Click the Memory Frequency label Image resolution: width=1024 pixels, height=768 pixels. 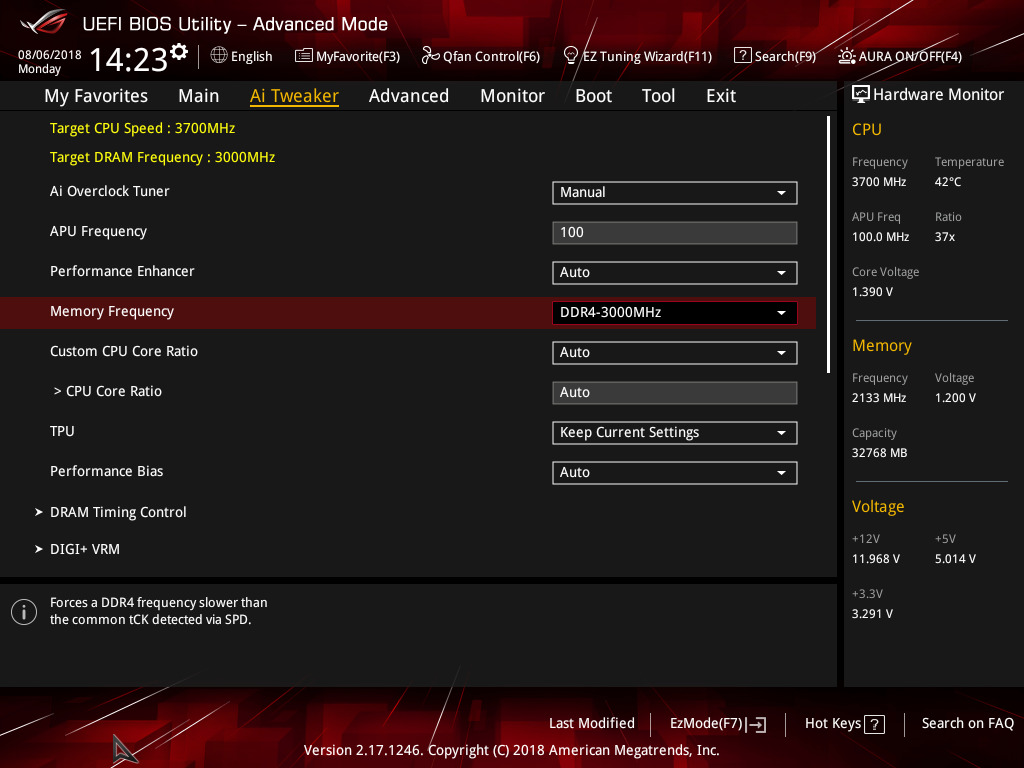click(112, 312)
